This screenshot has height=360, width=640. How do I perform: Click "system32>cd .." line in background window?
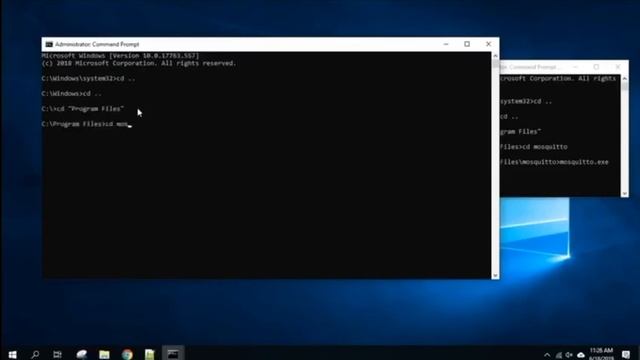[x=526, y=101]
